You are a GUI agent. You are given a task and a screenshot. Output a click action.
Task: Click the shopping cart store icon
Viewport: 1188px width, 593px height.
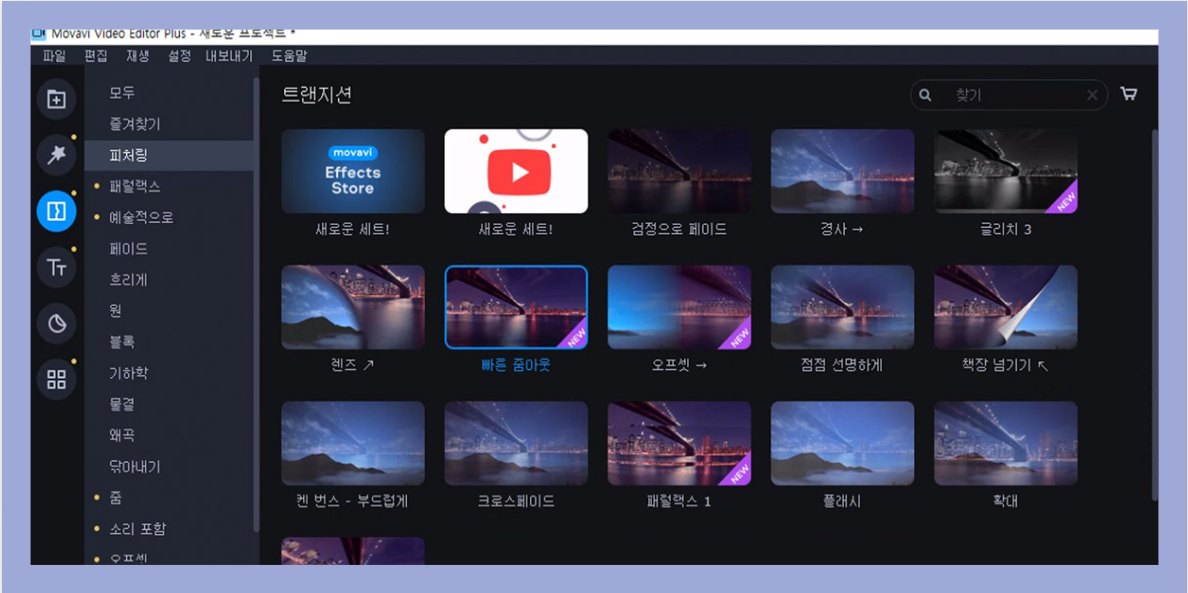click(x=1129, y=95)
